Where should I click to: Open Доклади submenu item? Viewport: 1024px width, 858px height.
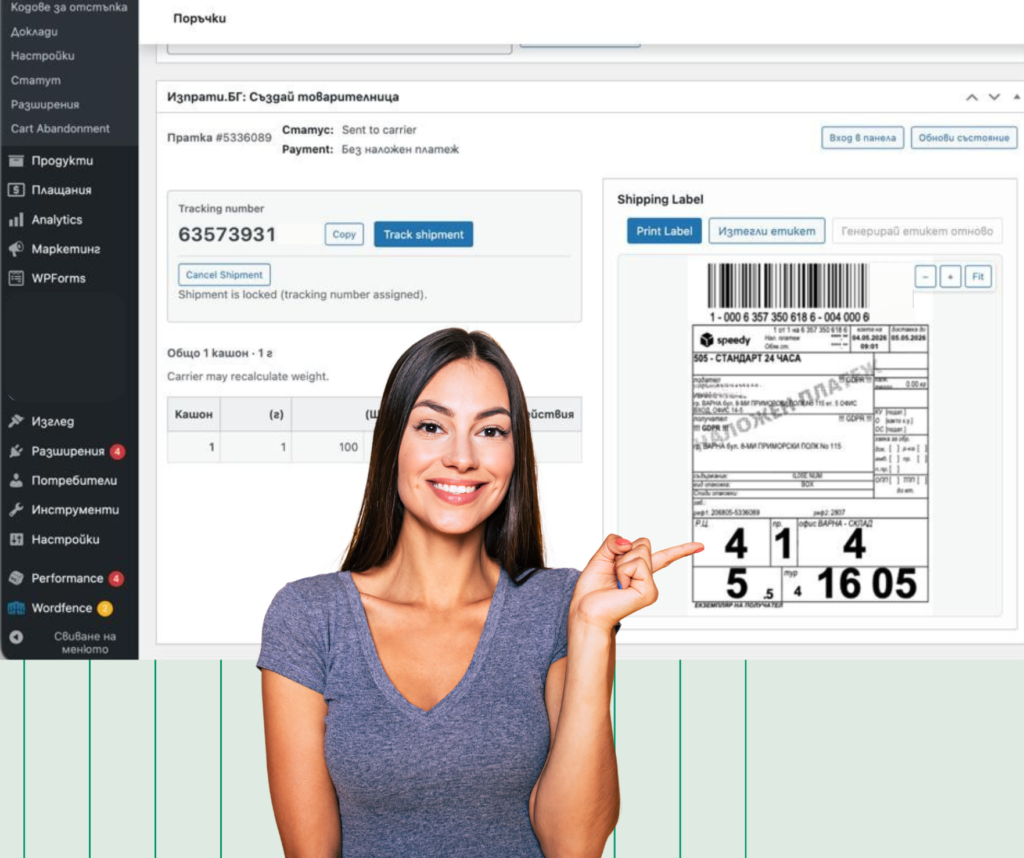(34, 31)
